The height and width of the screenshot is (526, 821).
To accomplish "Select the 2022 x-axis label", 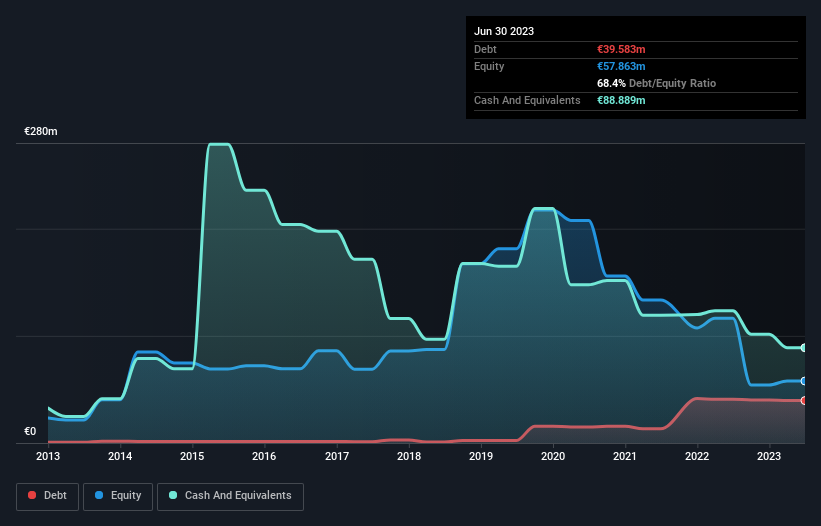I will point(697,457).
